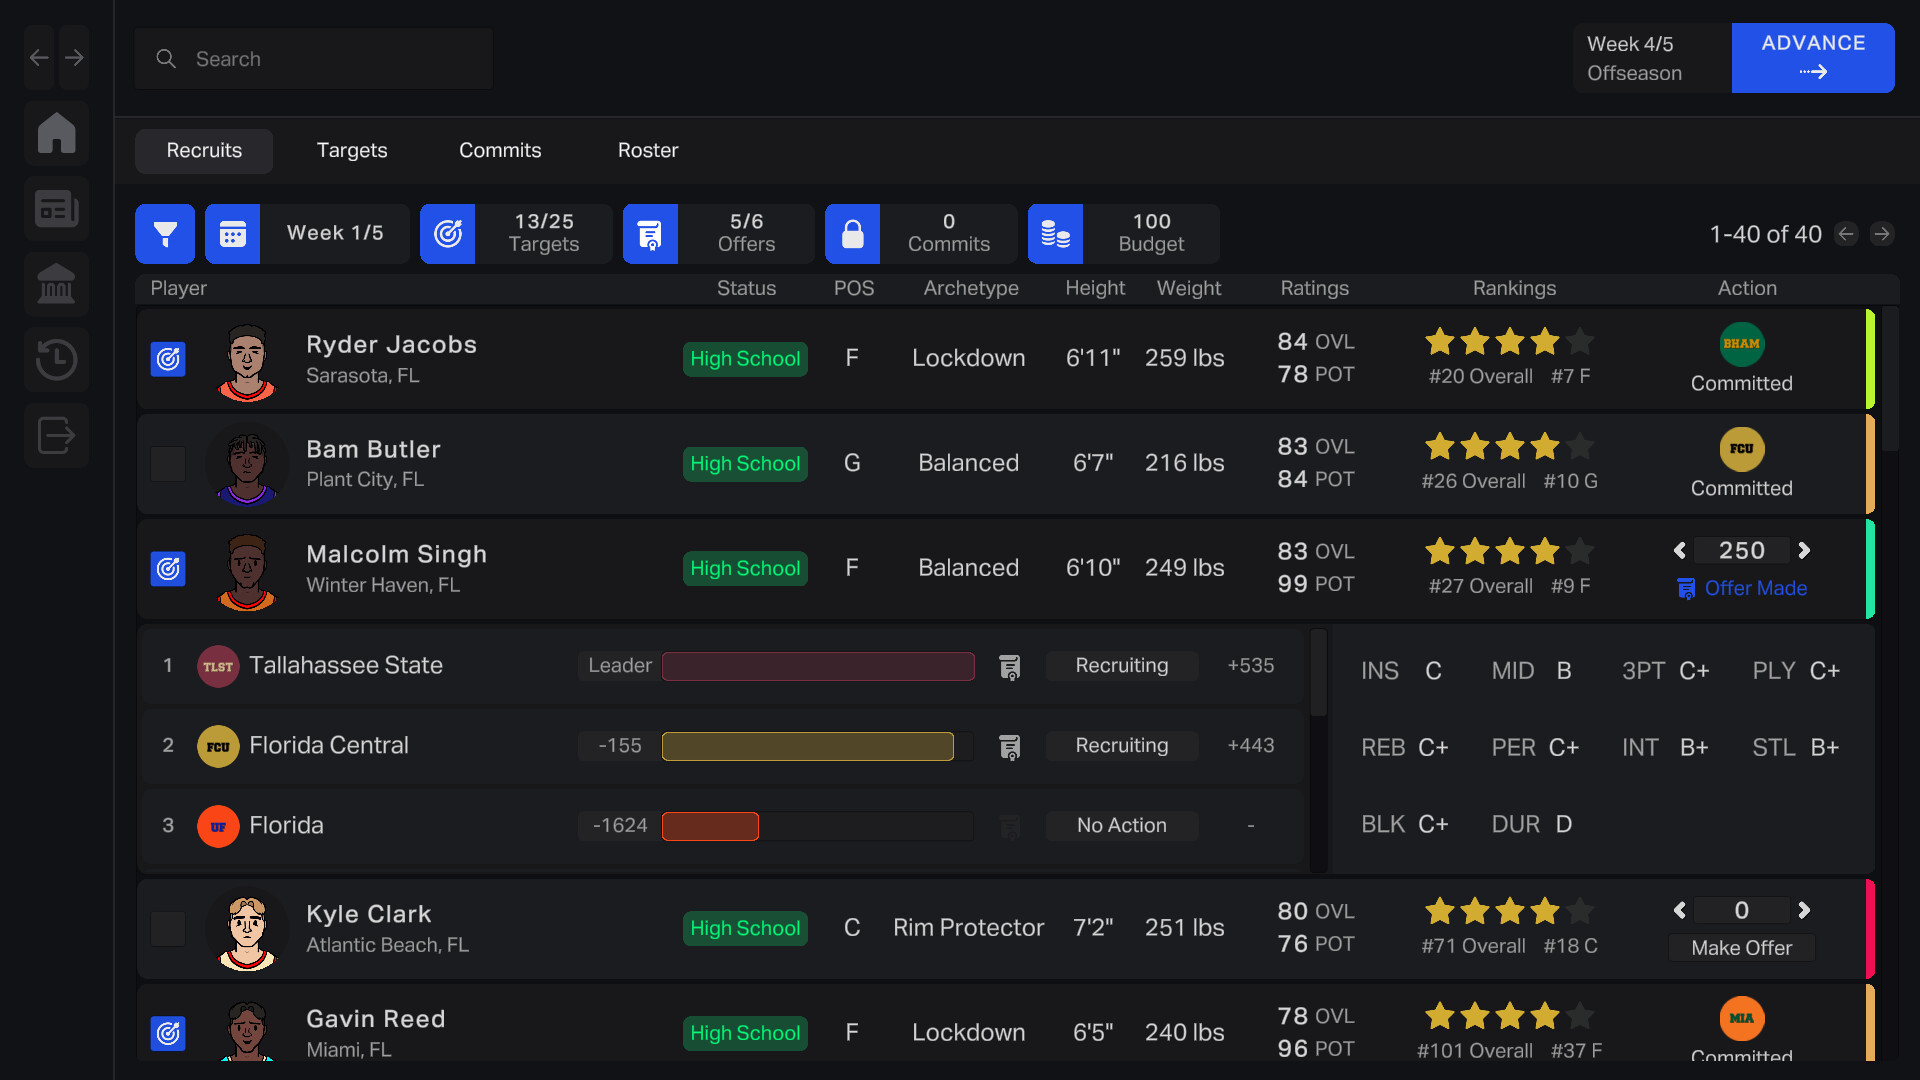1920x1080 pixels.
Task: Click the calendar week icon
Action: click(232, 234)
